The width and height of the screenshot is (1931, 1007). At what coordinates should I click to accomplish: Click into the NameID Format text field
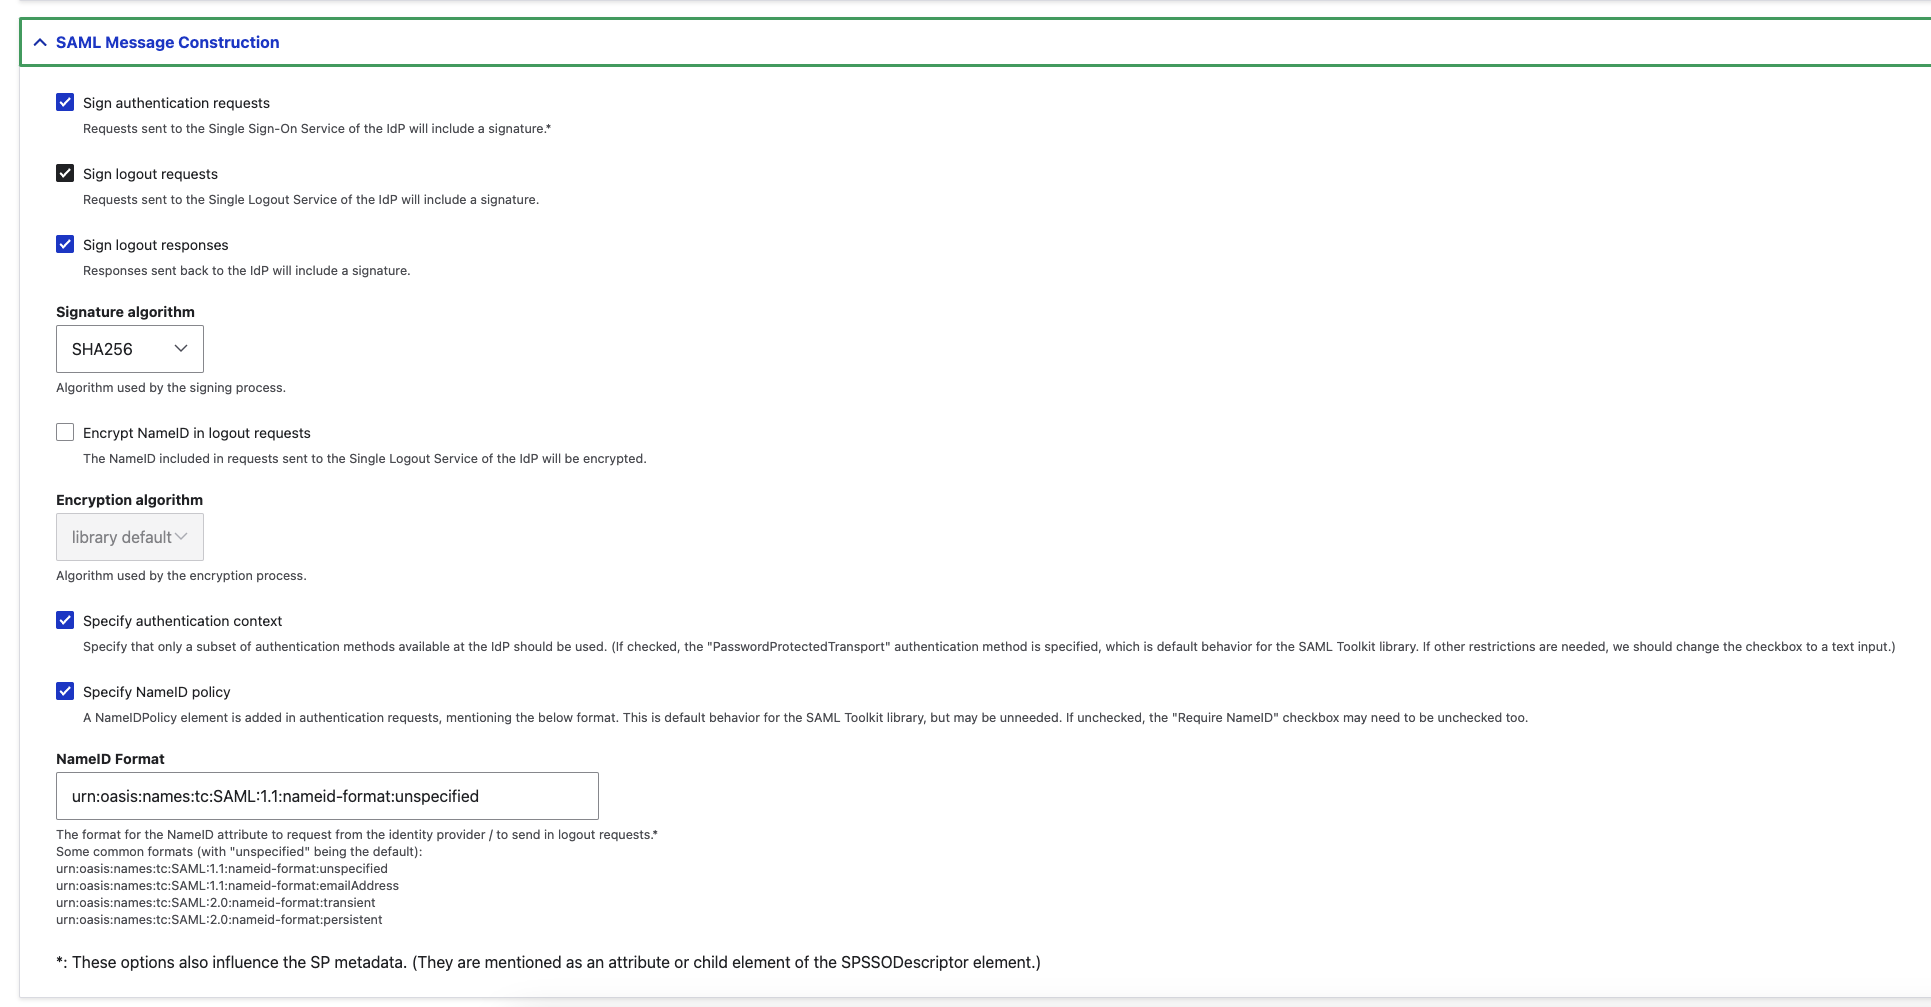327,796
